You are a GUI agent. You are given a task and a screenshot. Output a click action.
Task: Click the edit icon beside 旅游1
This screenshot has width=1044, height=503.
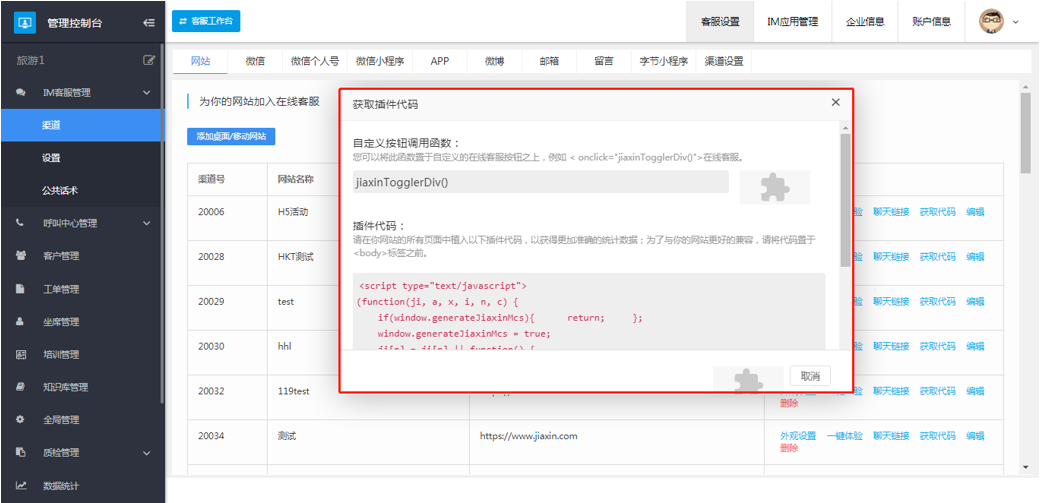(149, 60)
